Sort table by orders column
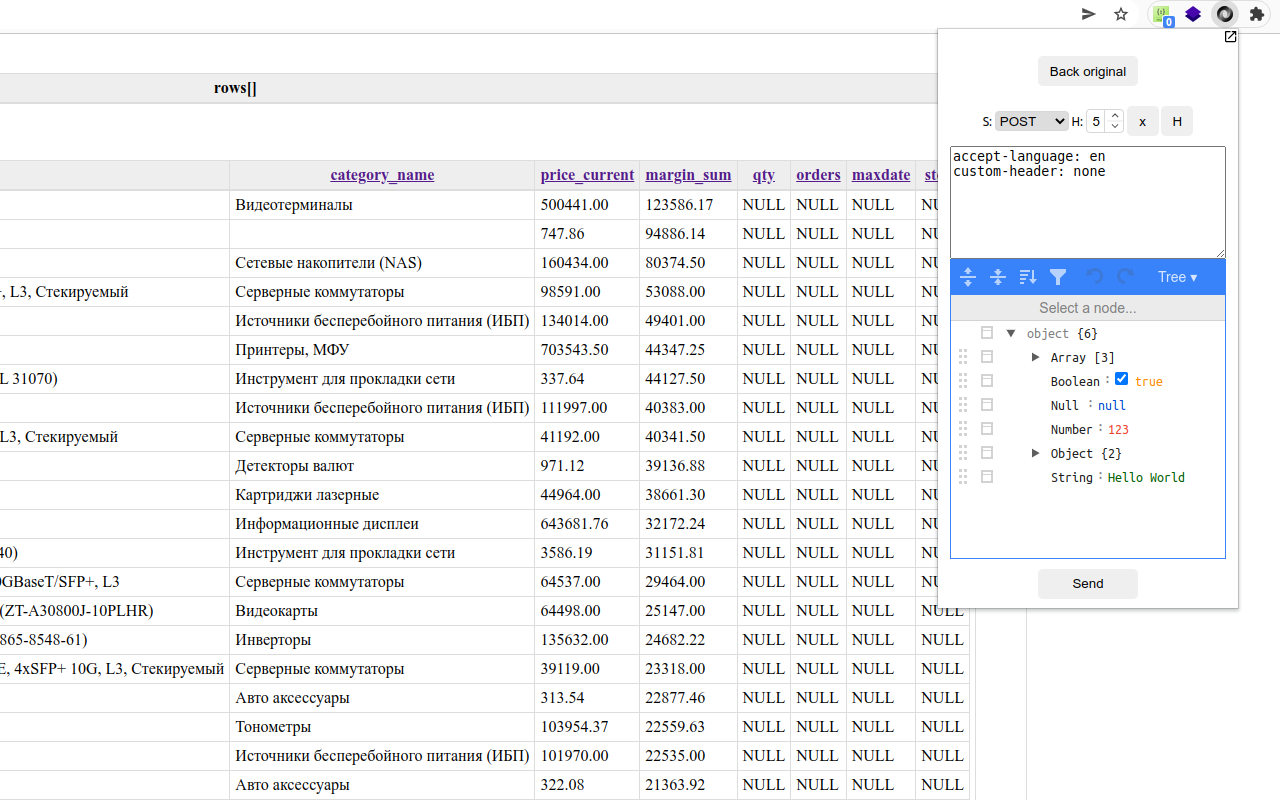1280x800 pixels. point(818,175)
